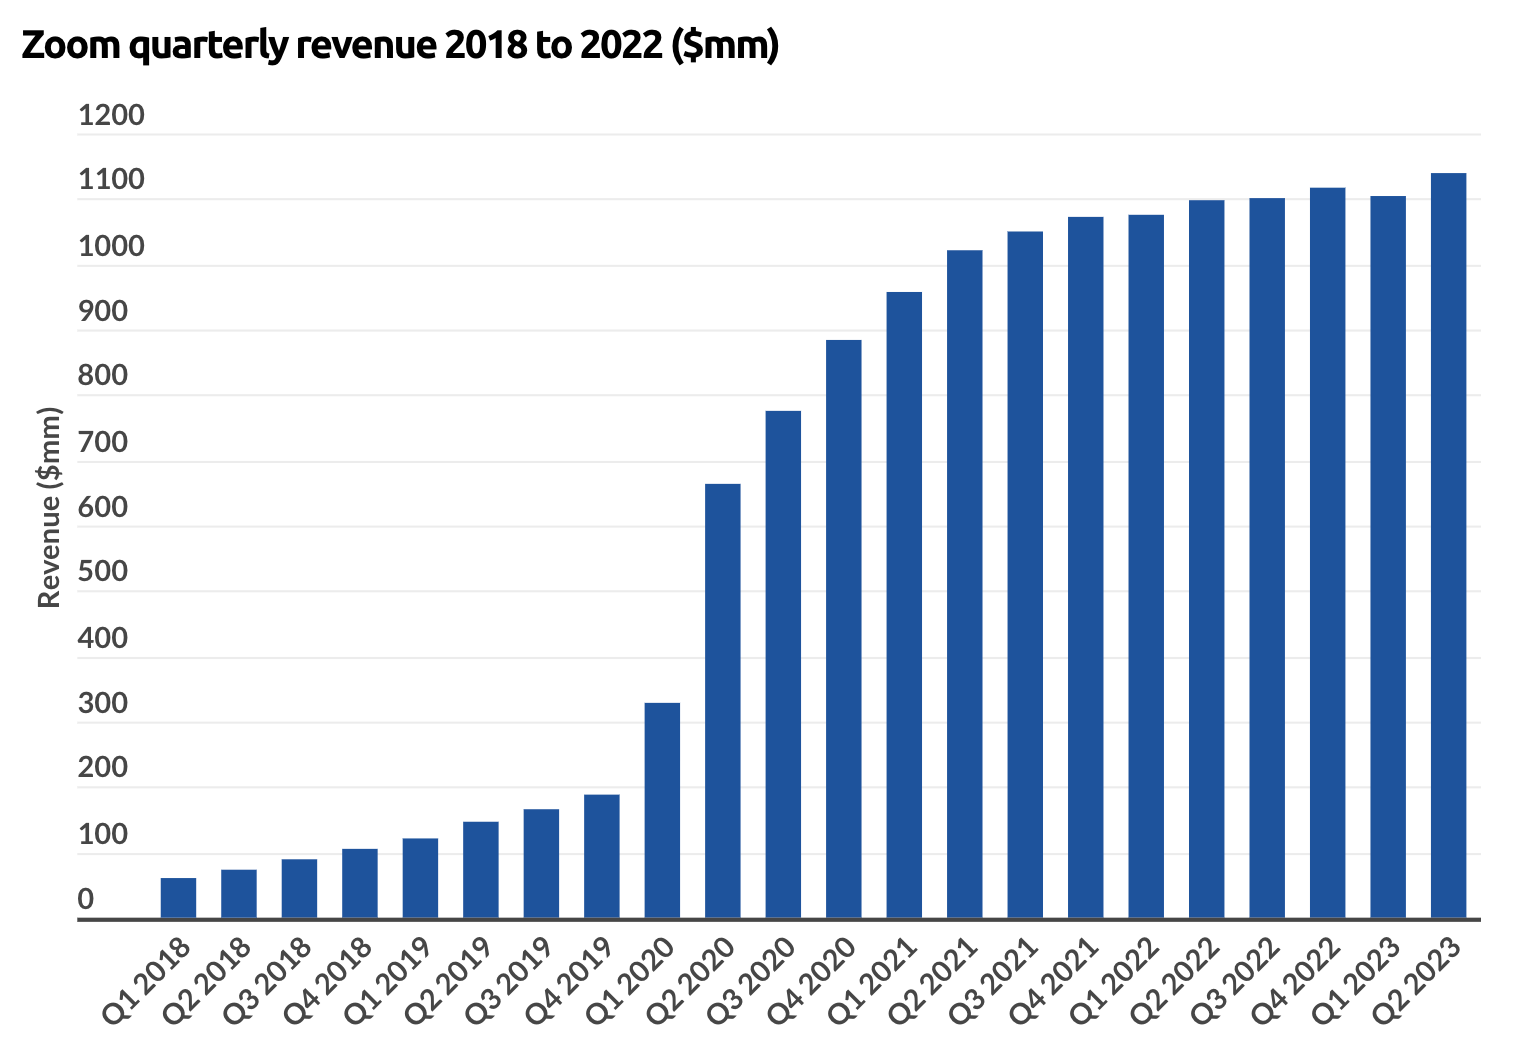Viewport: 1520px width, 1048px height.
Task: Click the 'Revenue ($mm)' axis label
Action: (x=49, y=507)
